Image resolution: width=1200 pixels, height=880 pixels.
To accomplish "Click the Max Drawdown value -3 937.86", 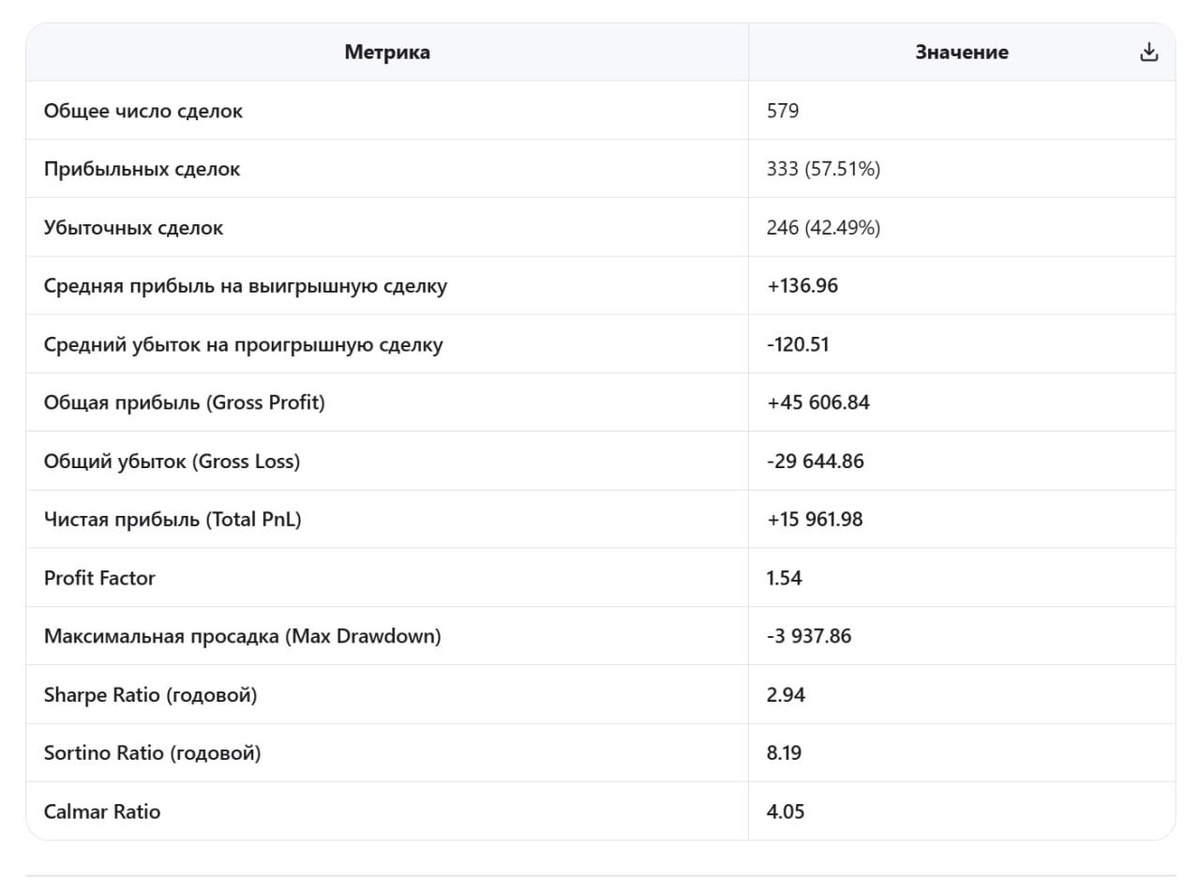I will click(x=809, y=636).
